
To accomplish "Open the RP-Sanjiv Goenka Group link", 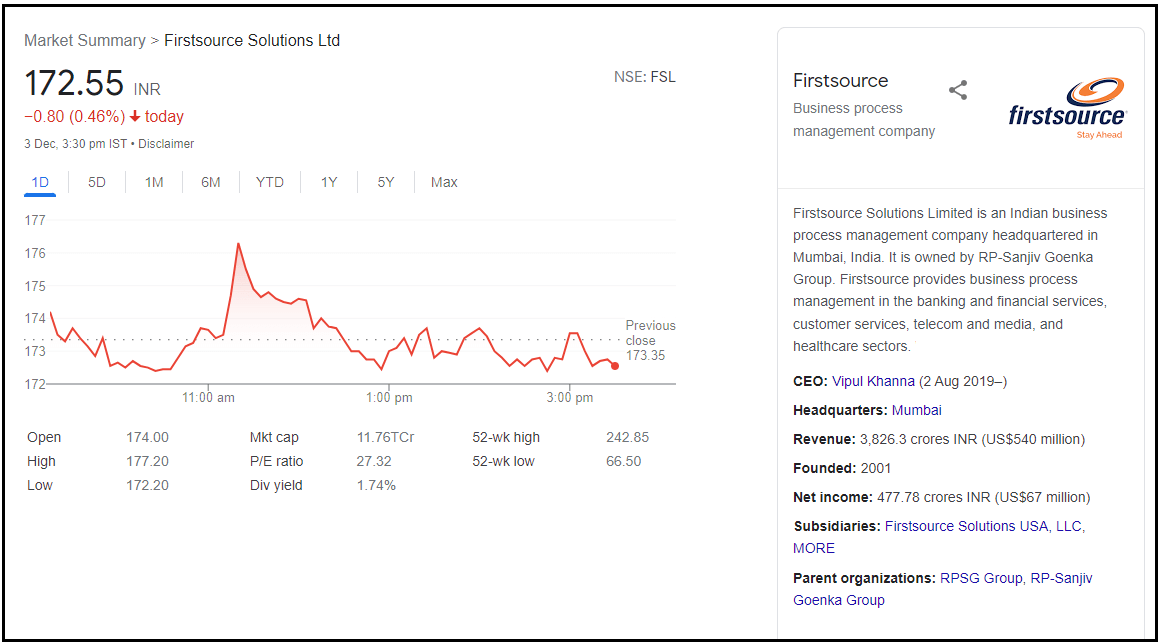I will (x=943, y=589).
